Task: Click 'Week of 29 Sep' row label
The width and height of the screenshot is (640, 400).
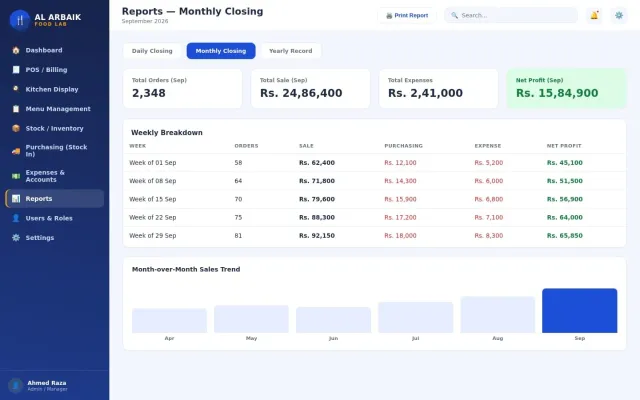Action: 153,236
